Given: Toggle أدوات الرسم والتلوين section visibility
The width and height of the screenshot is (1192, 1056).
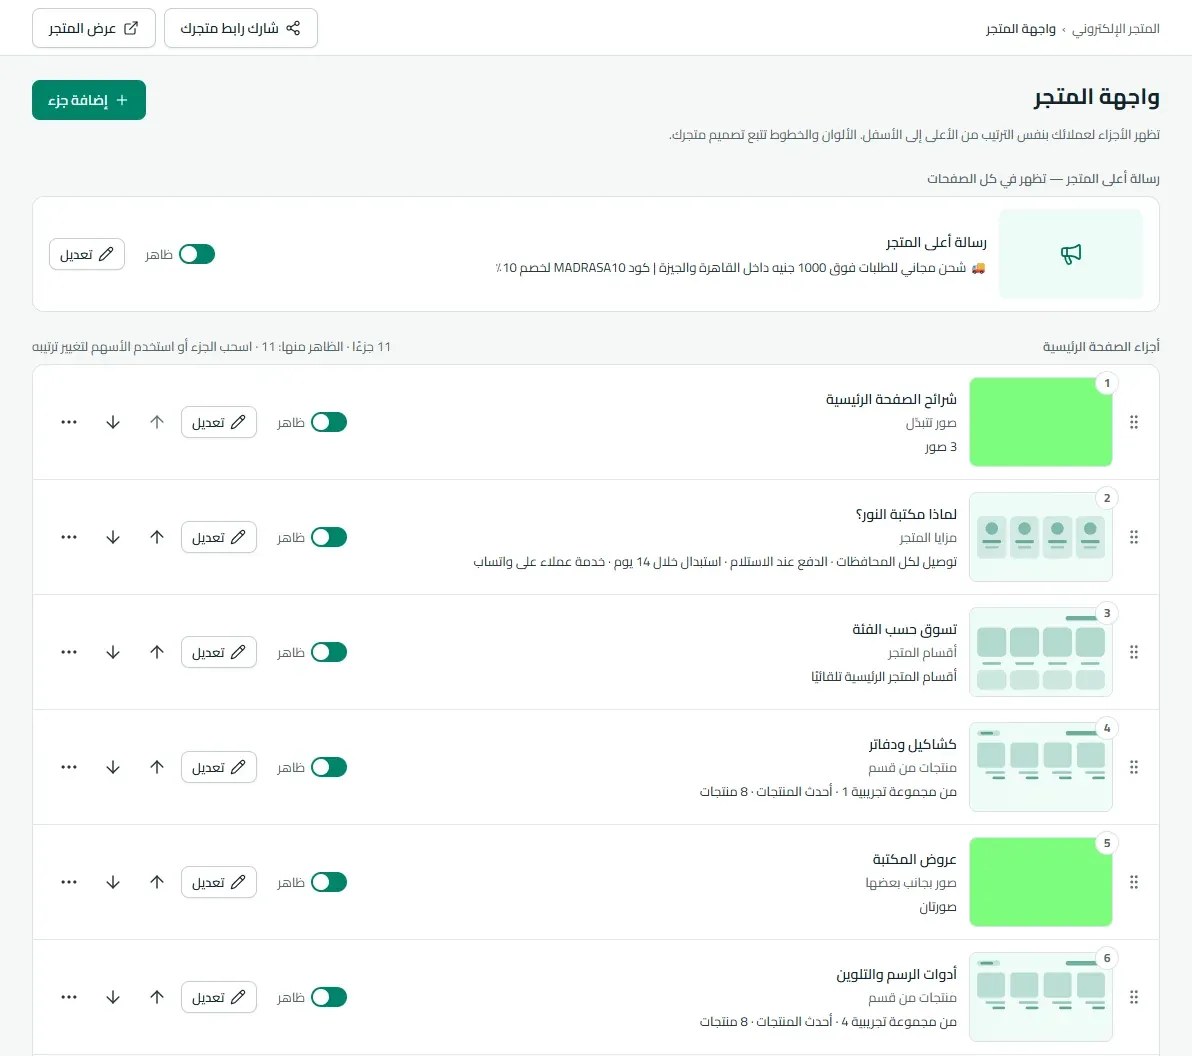Looking at the screenshot, I should (x=329, y=997).
